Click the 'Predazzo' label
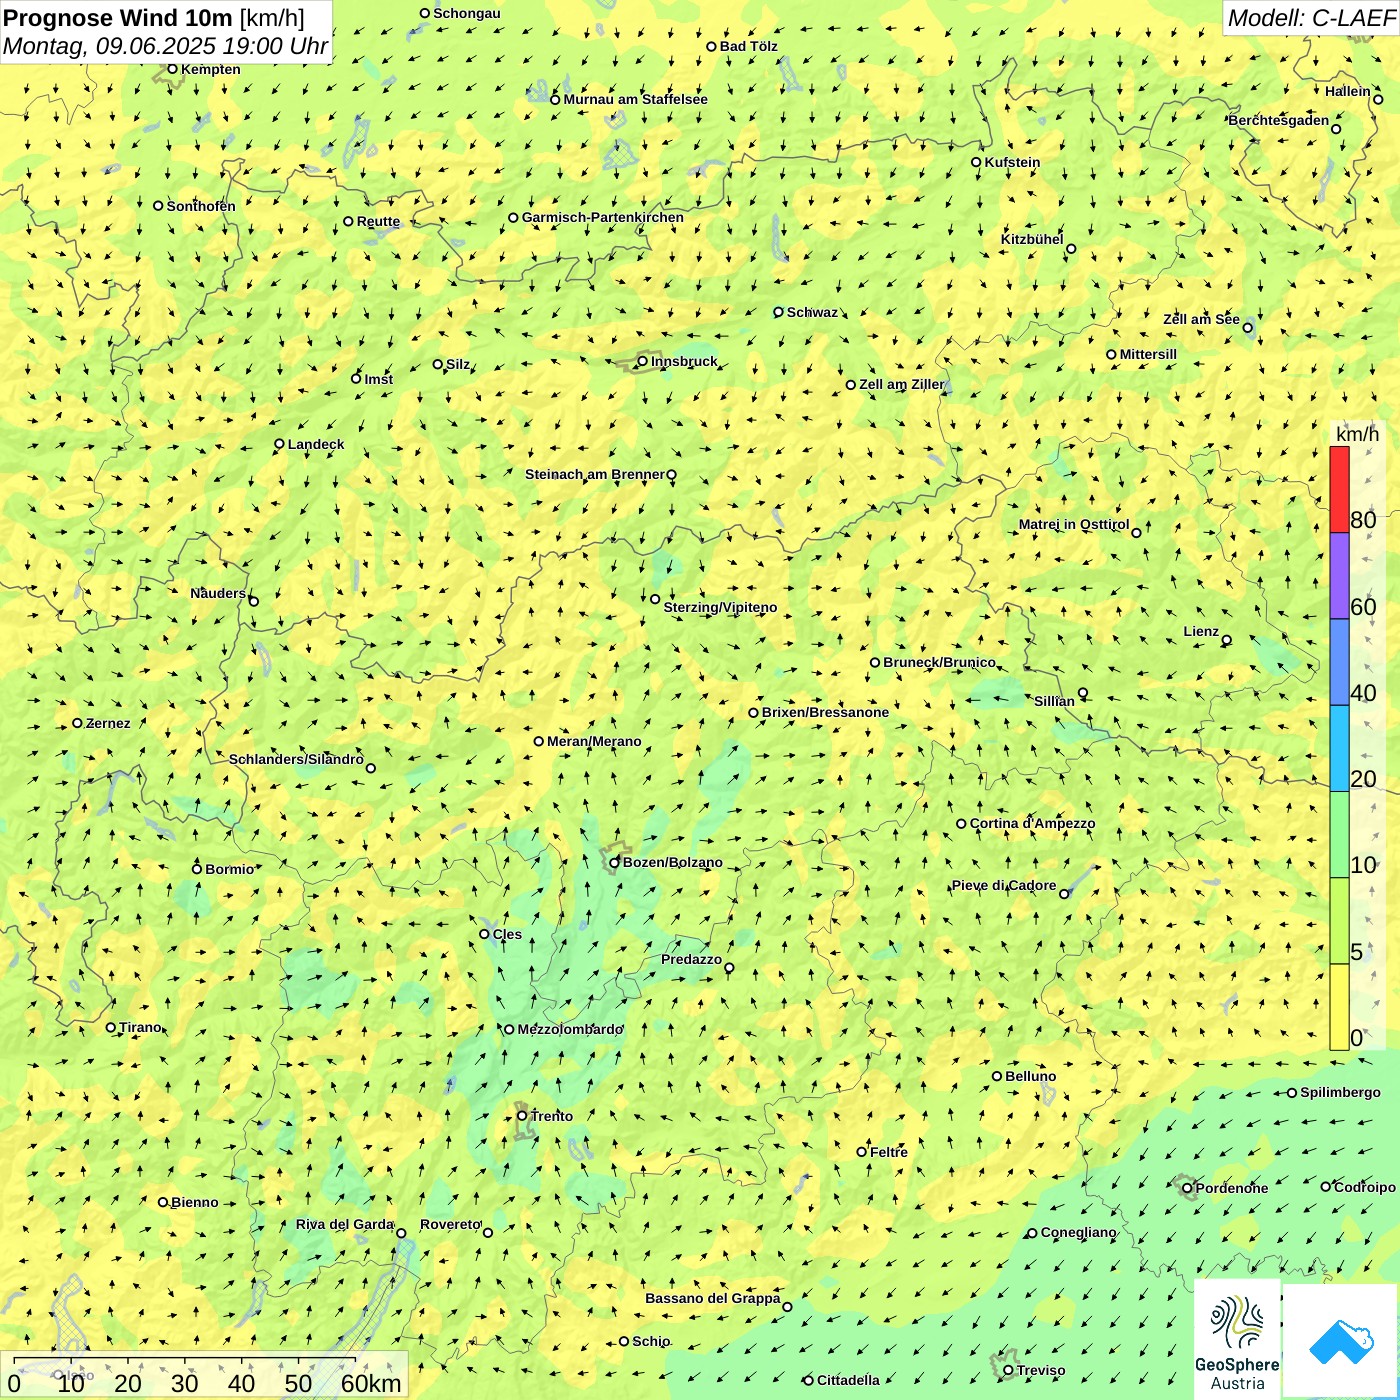 pyautogui.click(x=691, y=959)
